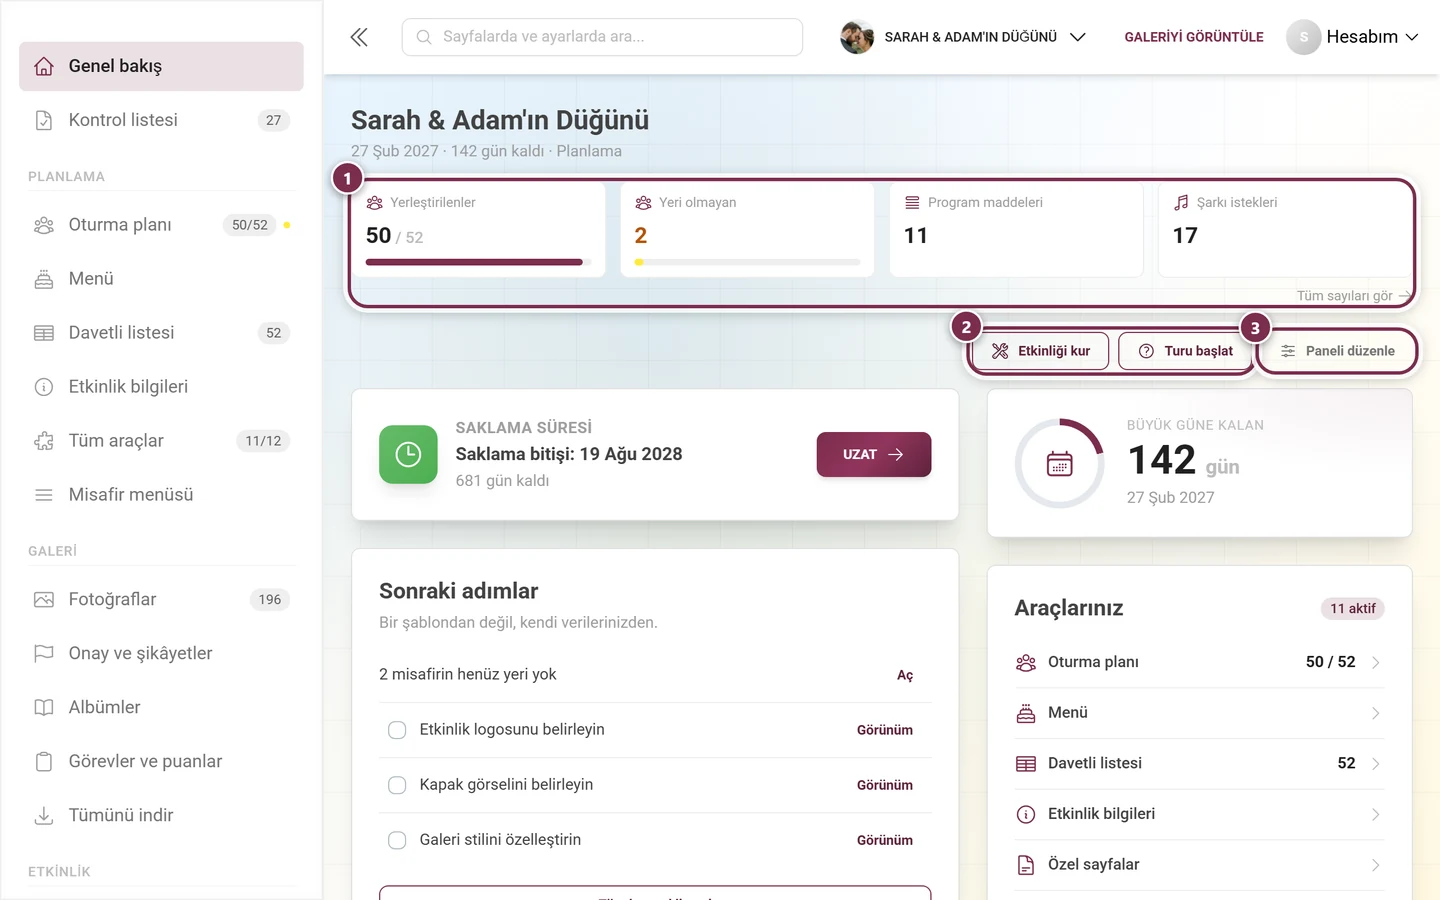Click the Onay ve şikâyetler flag icon

tap(44, 654)
